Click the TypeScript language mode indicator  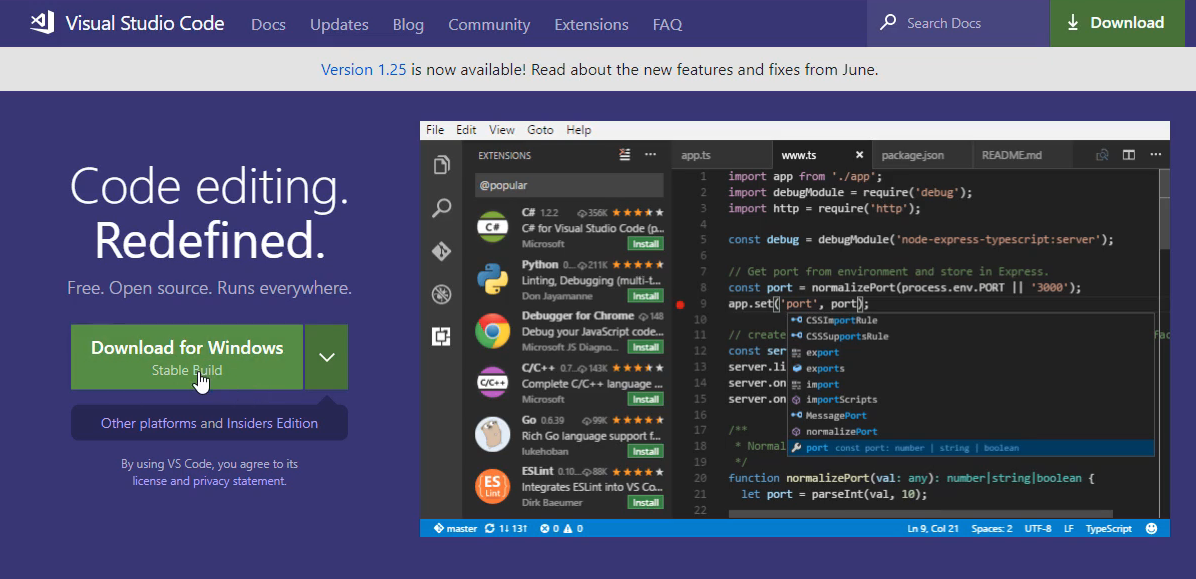(x=1109, y=528)
